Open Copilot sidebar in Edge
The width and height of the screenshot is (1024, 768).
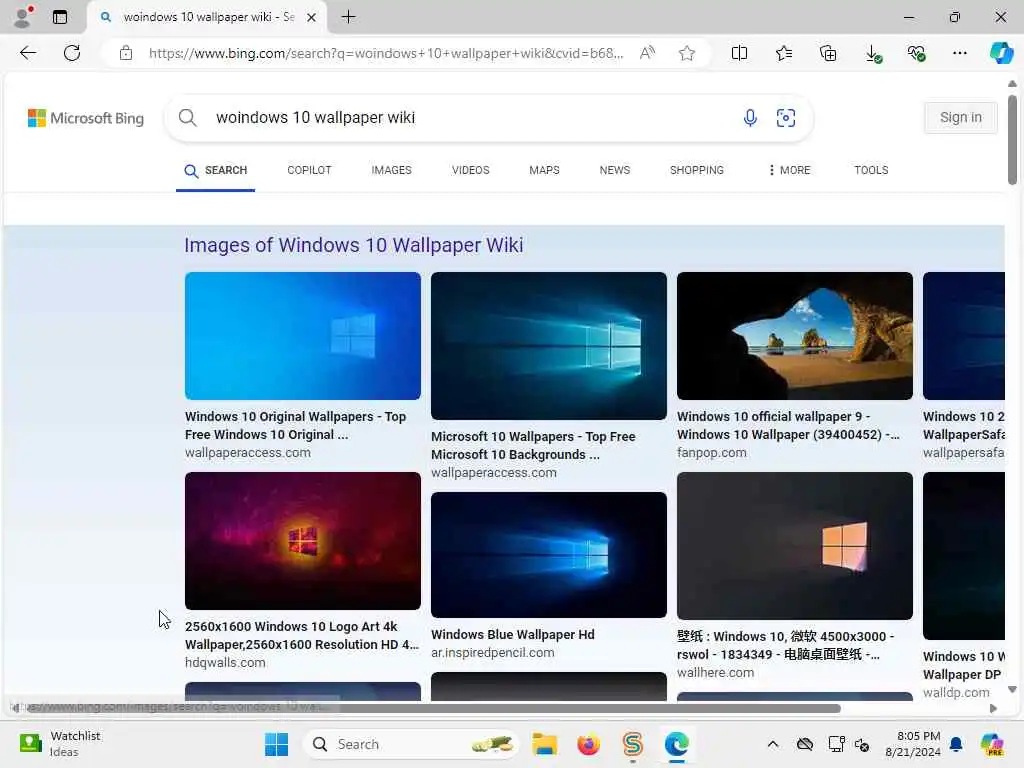point(1000,53)
